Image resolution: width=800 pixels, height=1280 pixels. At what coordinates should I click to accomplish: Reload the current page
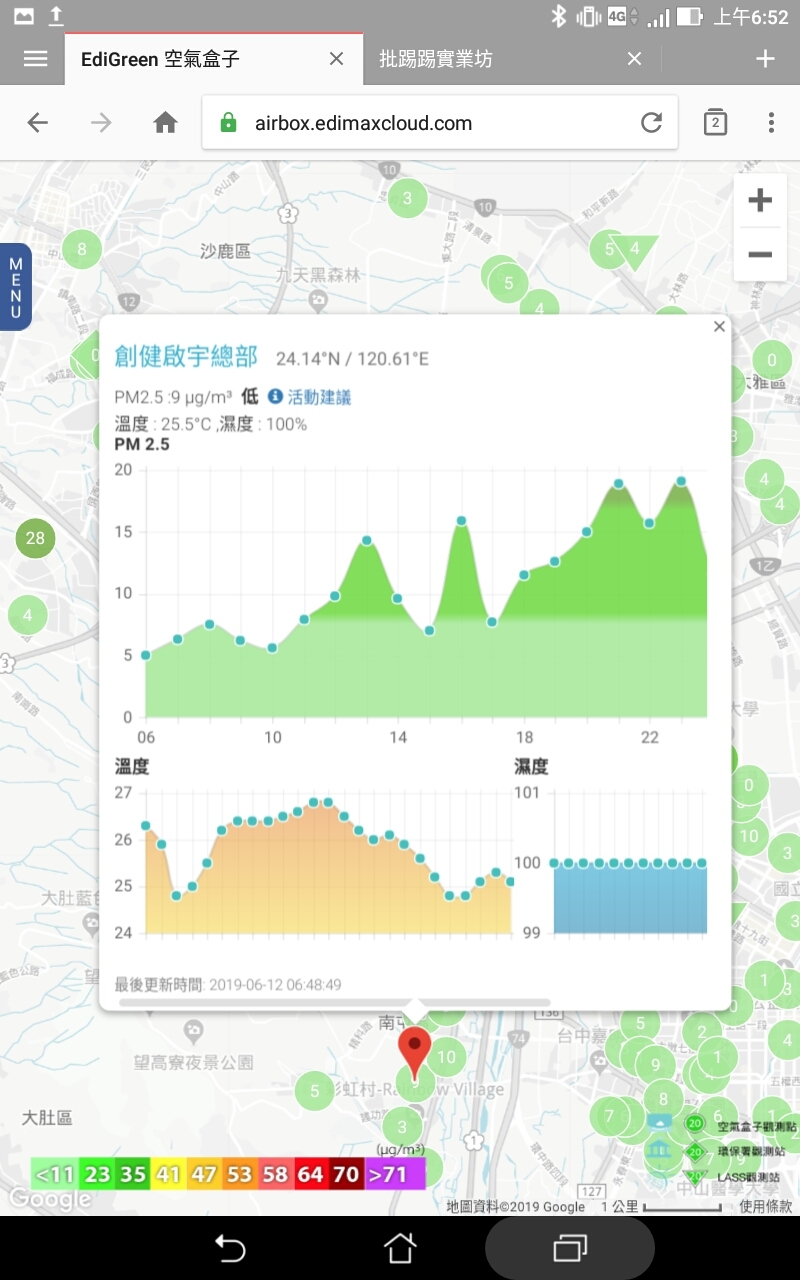[651, 123]
